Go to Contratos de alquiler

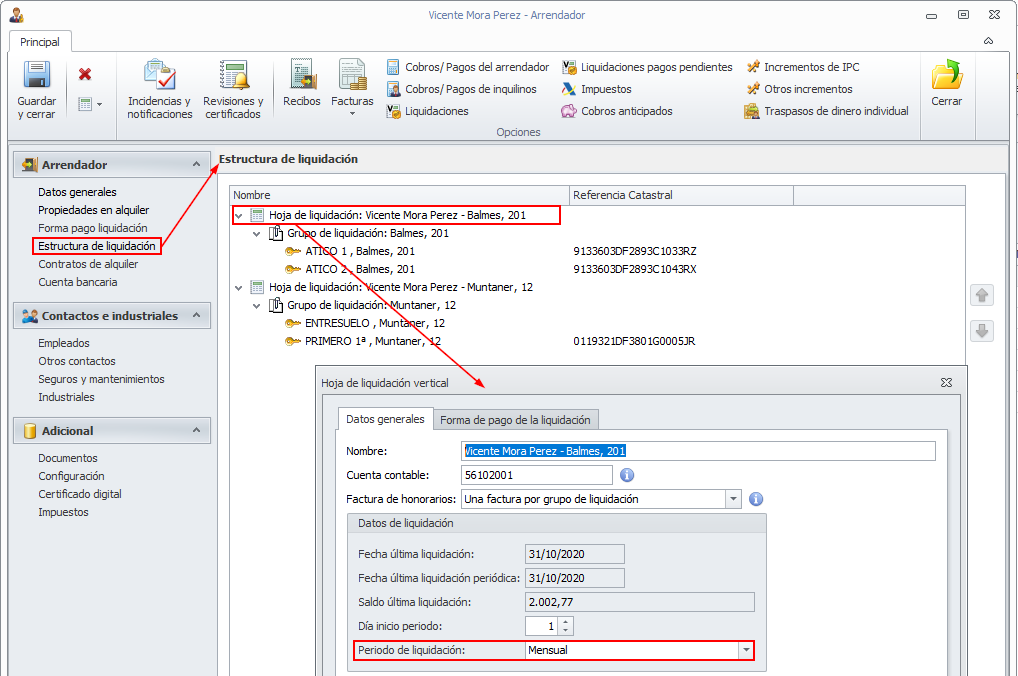pos(88,264)
